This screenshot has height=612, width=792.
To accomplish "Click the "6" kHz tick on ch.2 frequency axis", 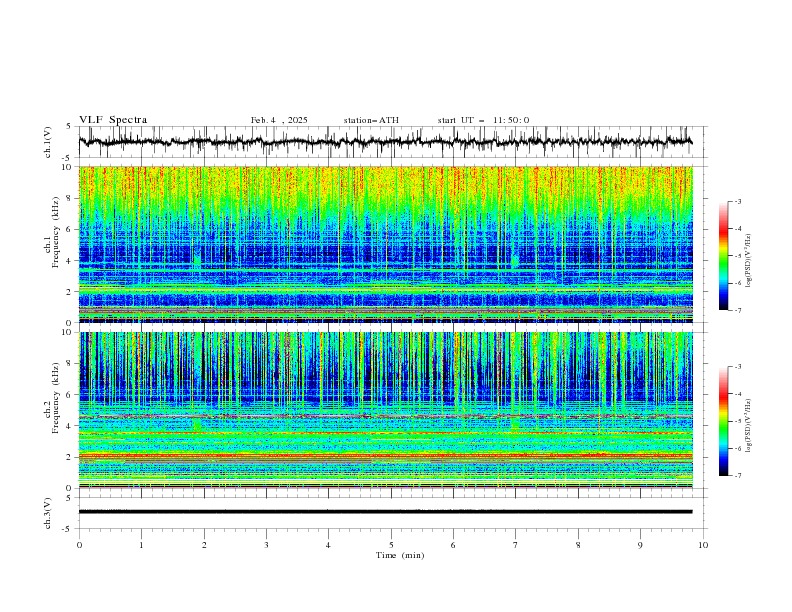I will pos(69,395).
